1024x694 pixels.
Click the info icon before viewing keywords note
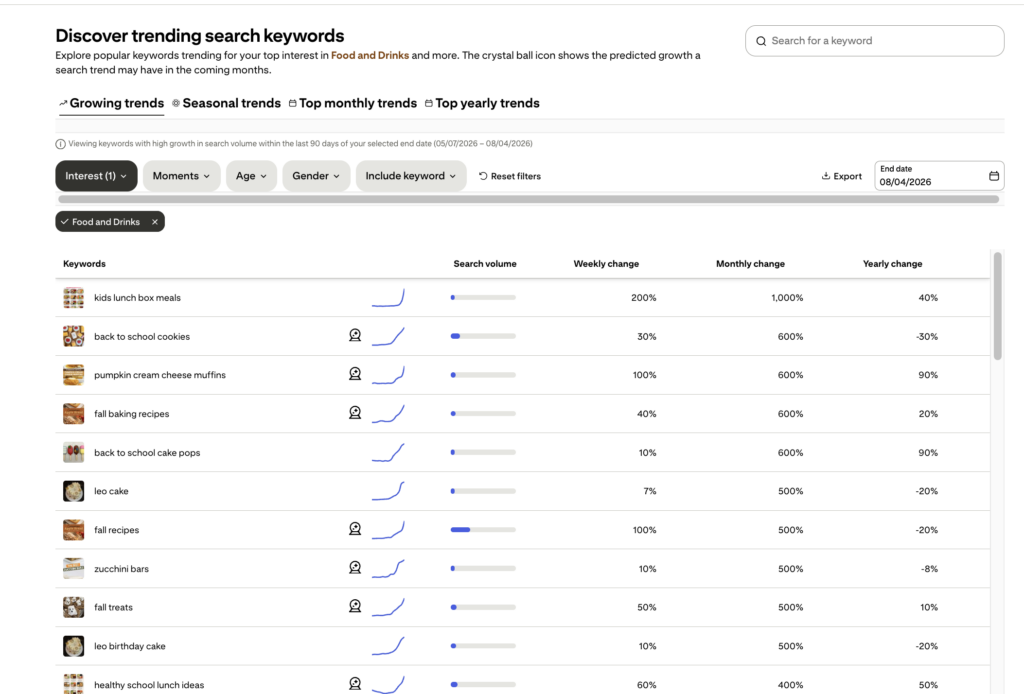click(x=60, y=144)
